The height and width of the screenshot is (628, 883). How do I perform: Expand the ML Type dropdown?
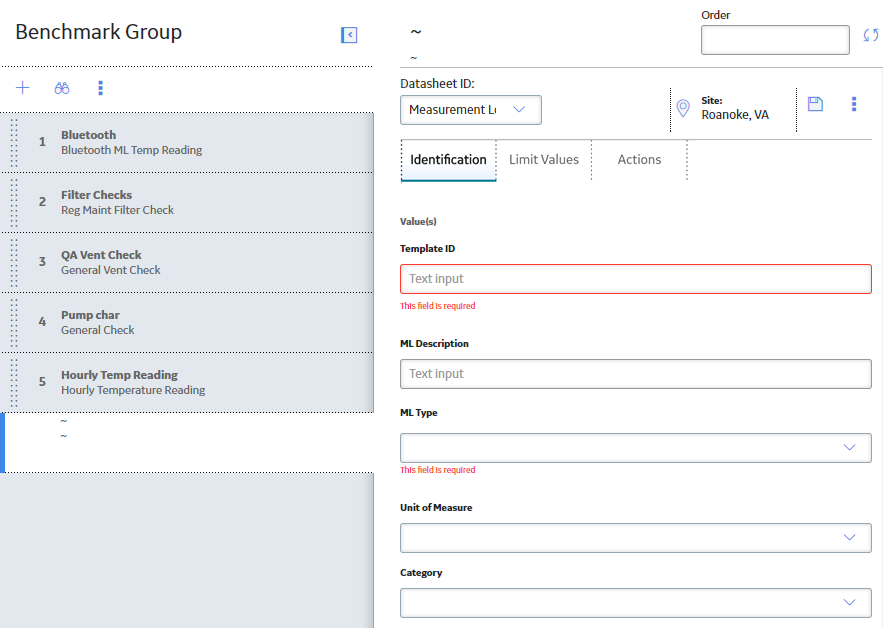[636, 448]
